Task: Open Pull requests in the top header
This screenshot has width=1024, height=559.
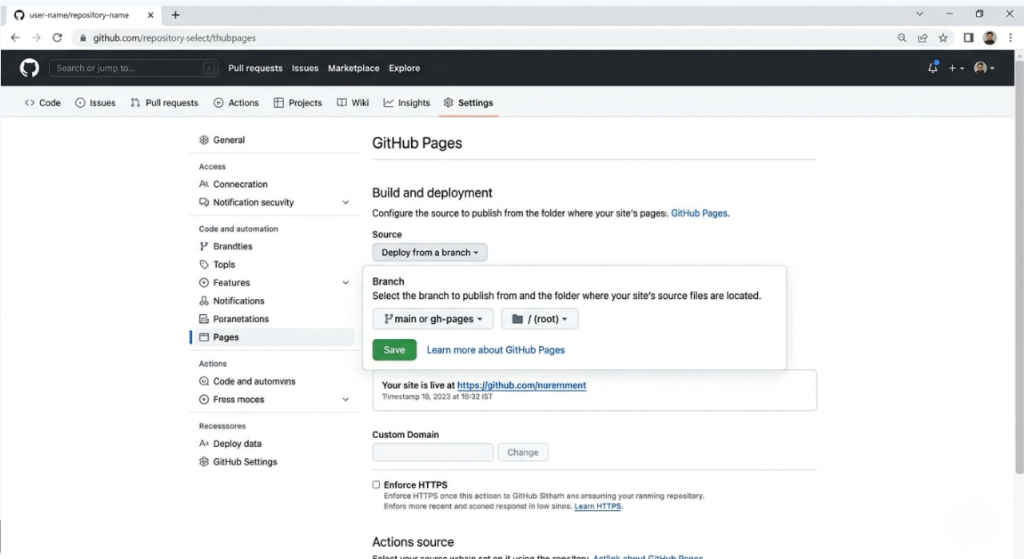Action: pyautogui.click(x=255, y=68)
